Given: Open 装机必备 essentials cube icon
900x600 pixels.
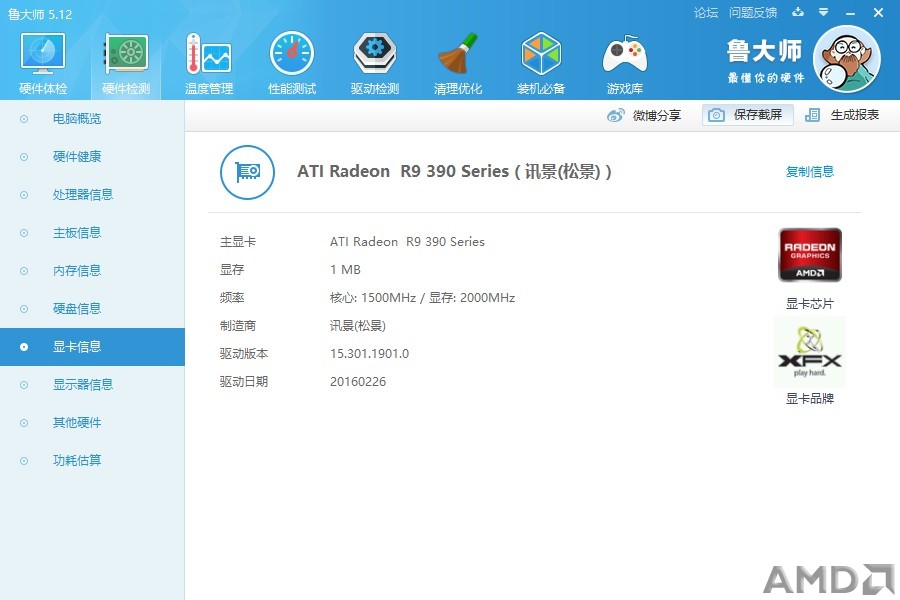Looking at the screenshot, I should [541, 54].
